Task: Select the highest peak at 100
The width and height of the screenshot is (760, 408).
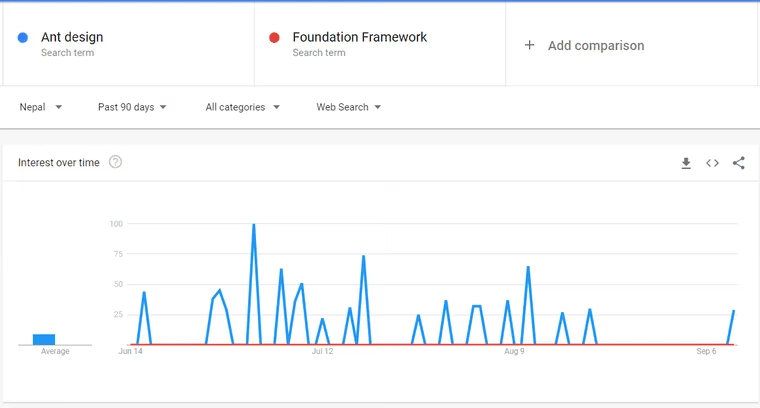Action: tap(253, 225)
